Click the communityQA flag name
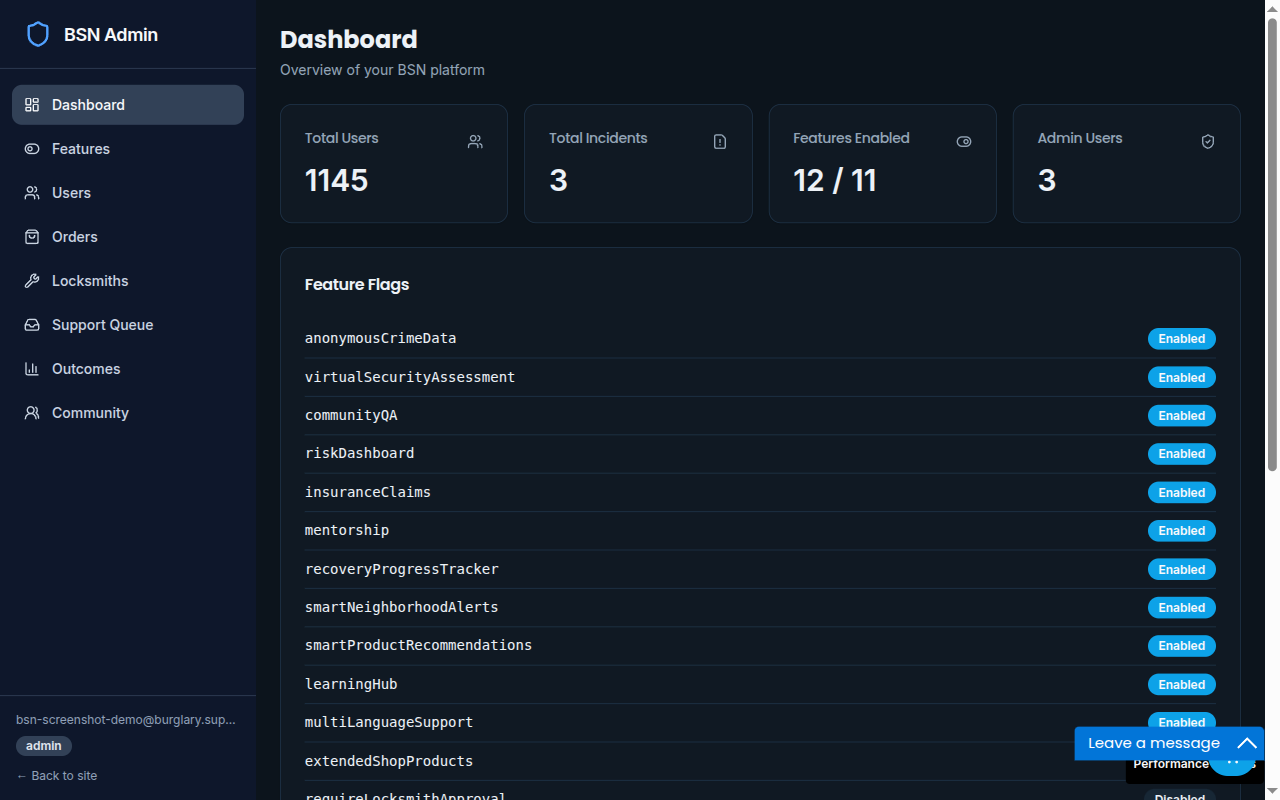1280x800 pixels. pyautogui.click(x=351, y=415)
